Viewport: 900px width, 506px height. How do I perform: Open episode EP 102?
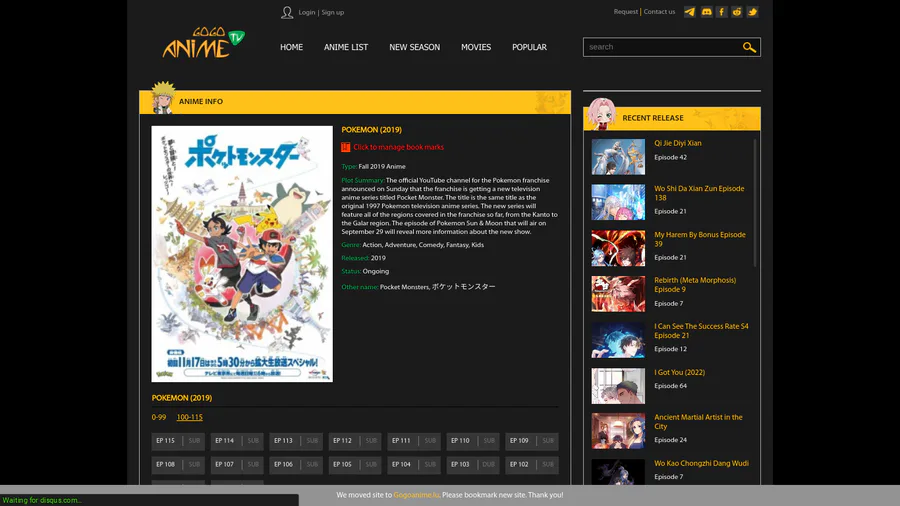pyautogui.click(x=532, y=464)
